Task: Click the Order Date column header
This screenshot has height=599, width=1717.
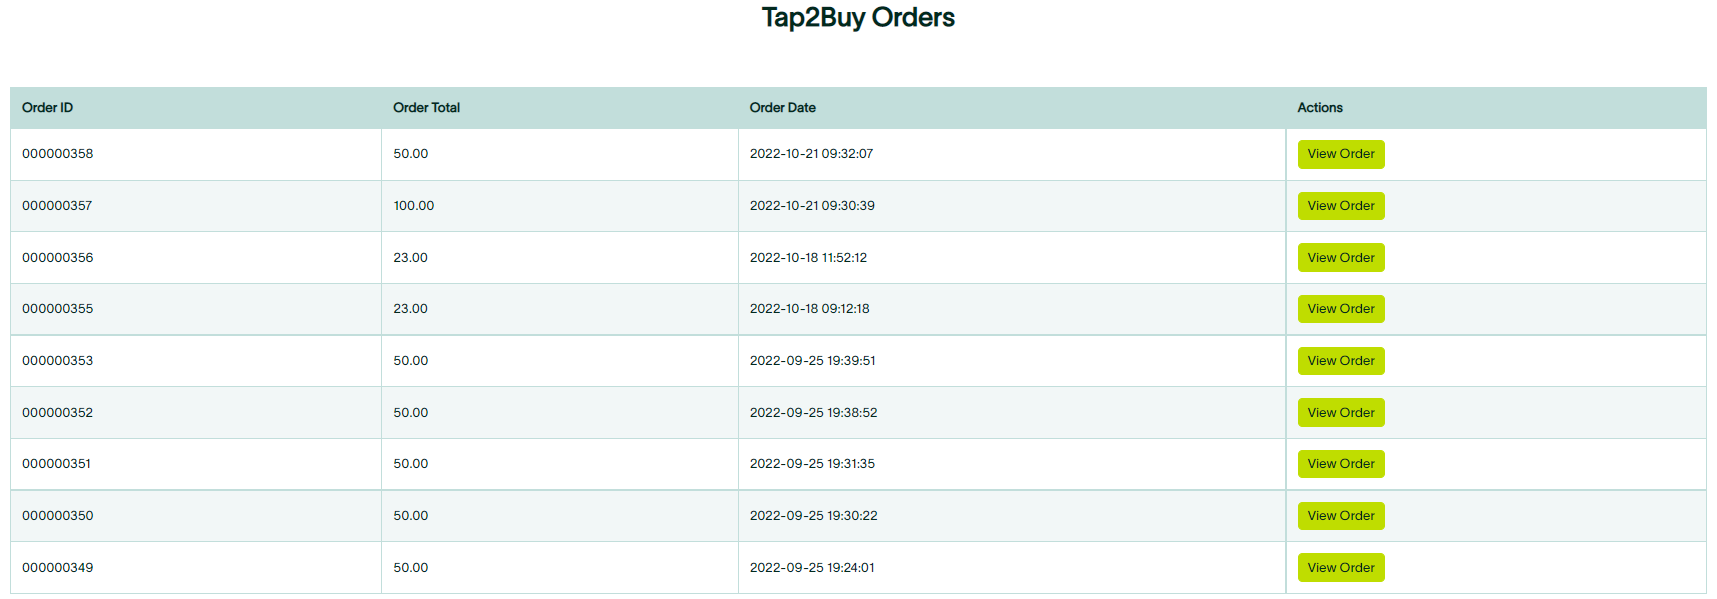Action: (782, 107)
